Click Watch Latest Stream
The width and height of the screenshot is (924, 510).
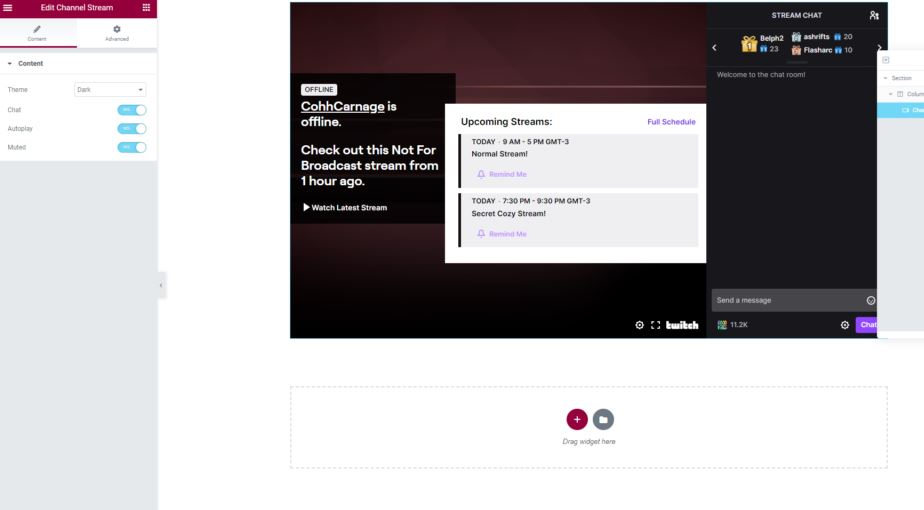tap(345, 208)
